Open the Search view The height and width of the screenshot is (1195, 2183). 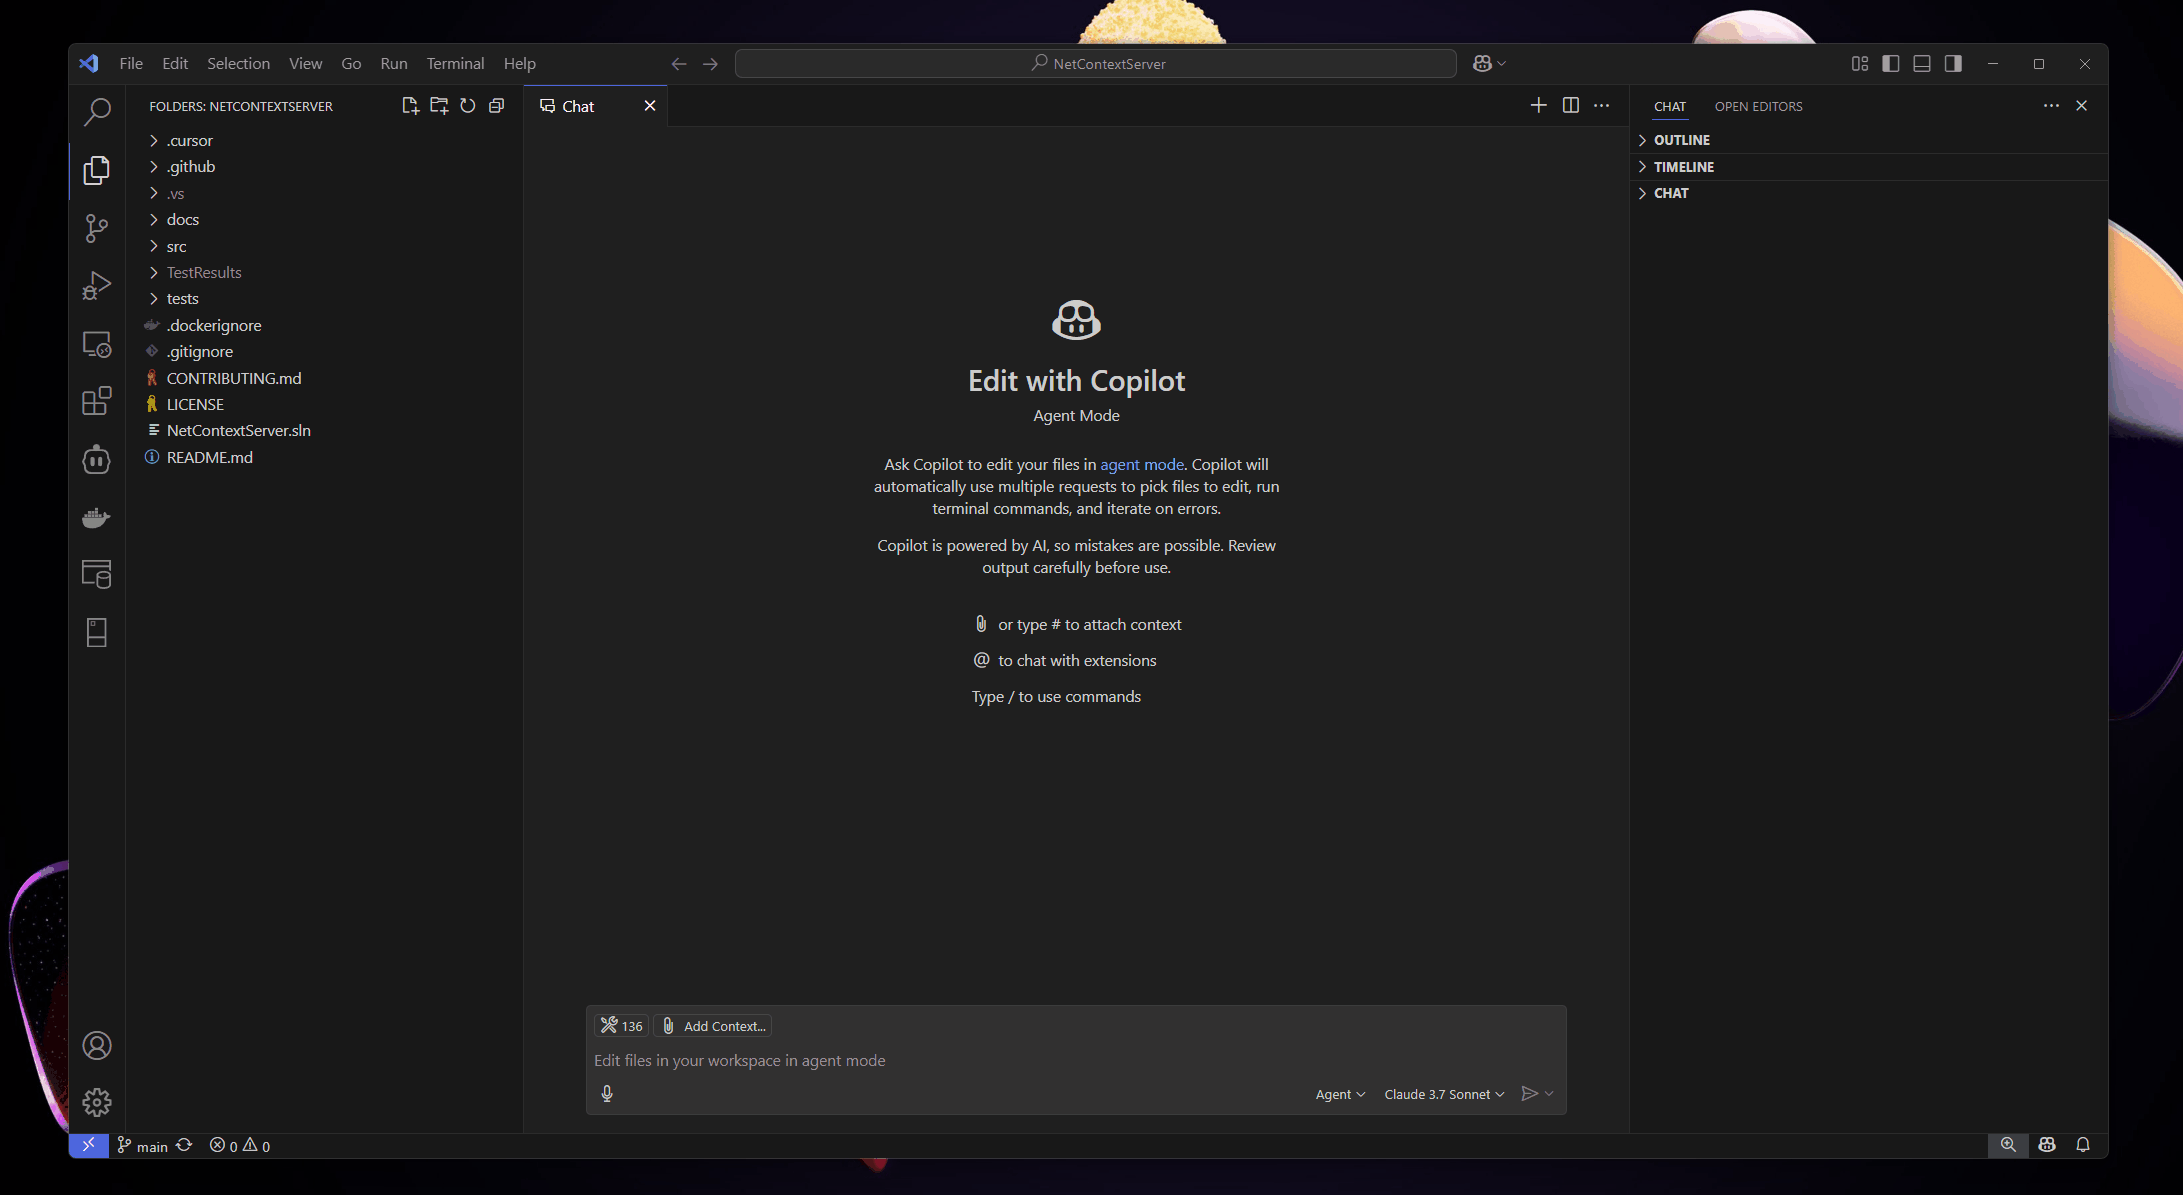(x=96, y=112)
